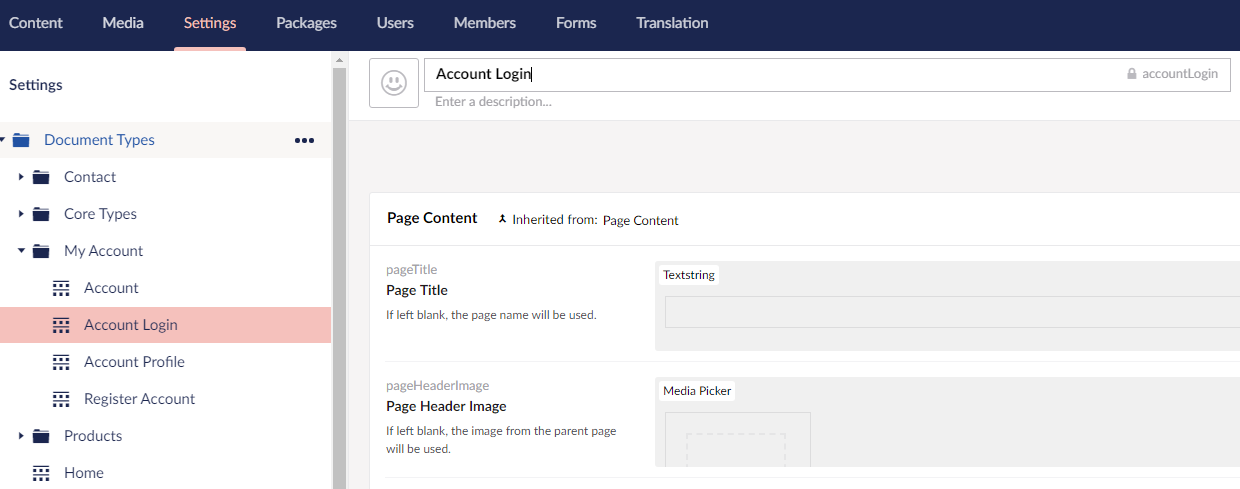
Task: Open the Account document type
Action: coord(111,288)
